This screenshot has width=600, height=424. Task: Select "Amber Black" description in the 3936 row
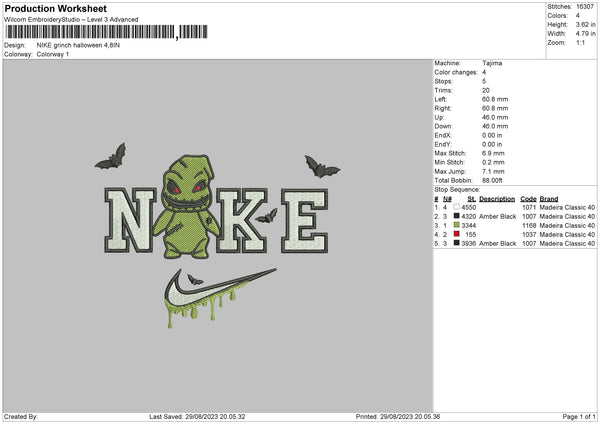(497, 243)
